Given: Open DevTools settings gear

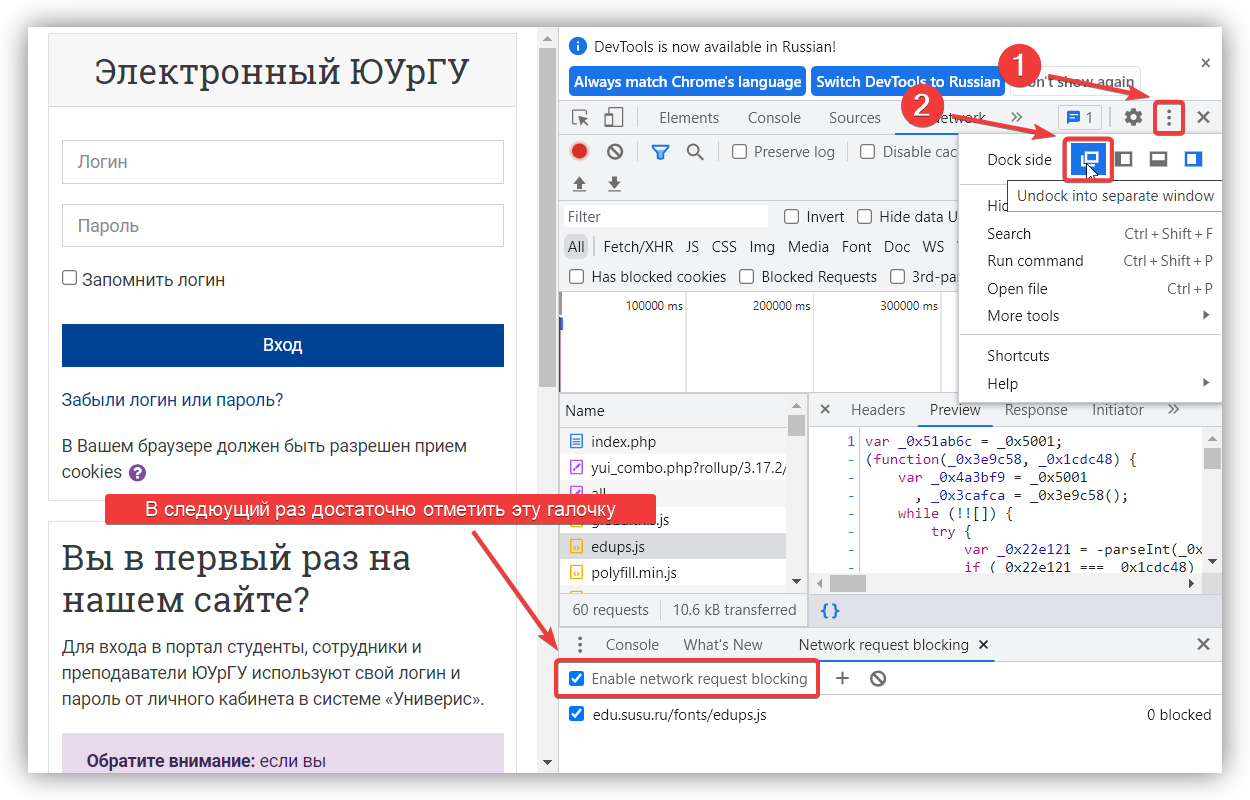Looking at the screenshot, I should point(1133,118).
